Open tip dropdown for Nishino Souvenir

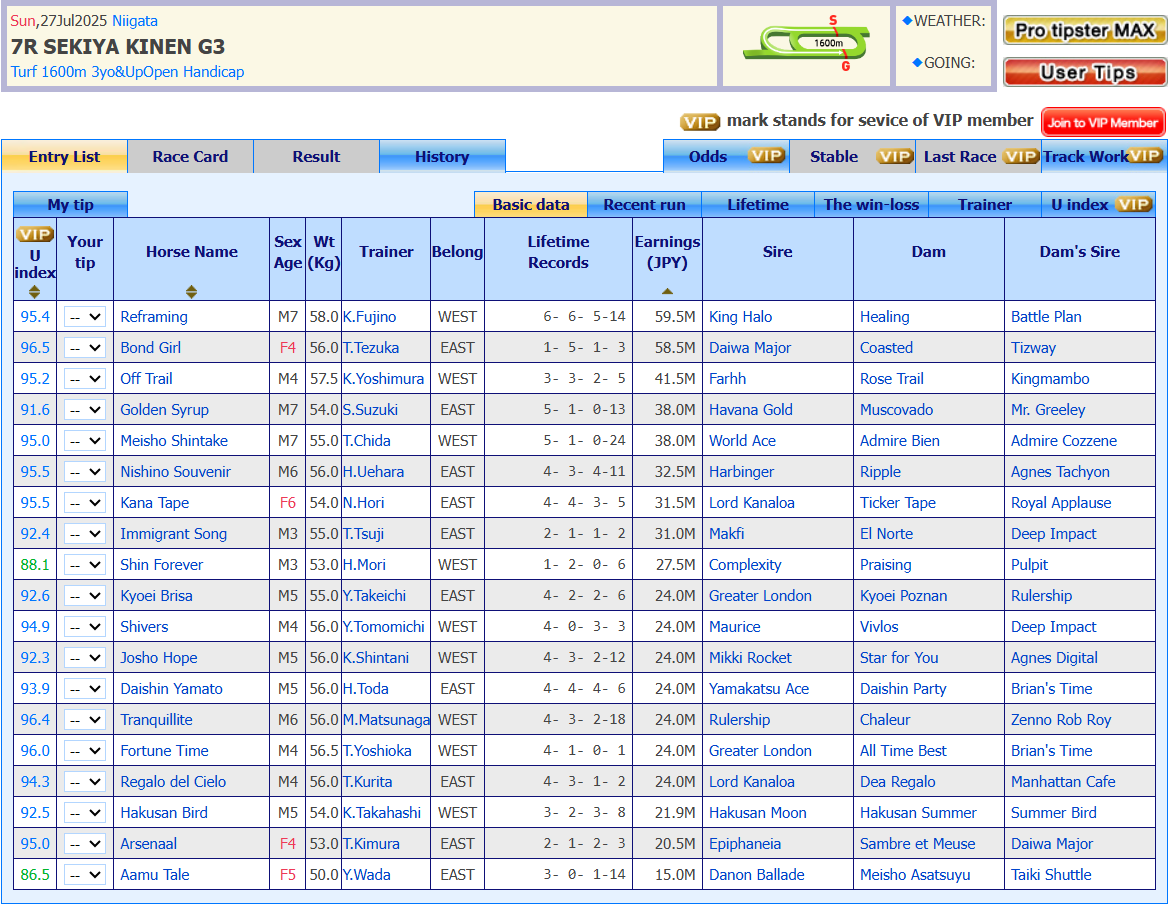tap(85, 472)
